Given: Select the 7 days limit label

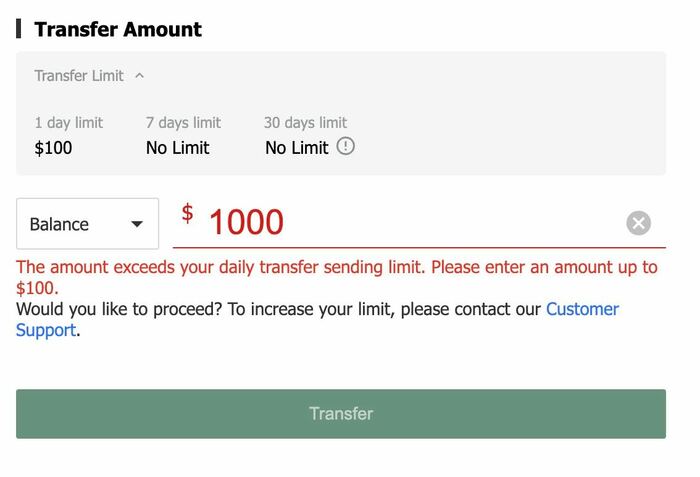Looking at the screenshot, I should click(x=183, y=123).
